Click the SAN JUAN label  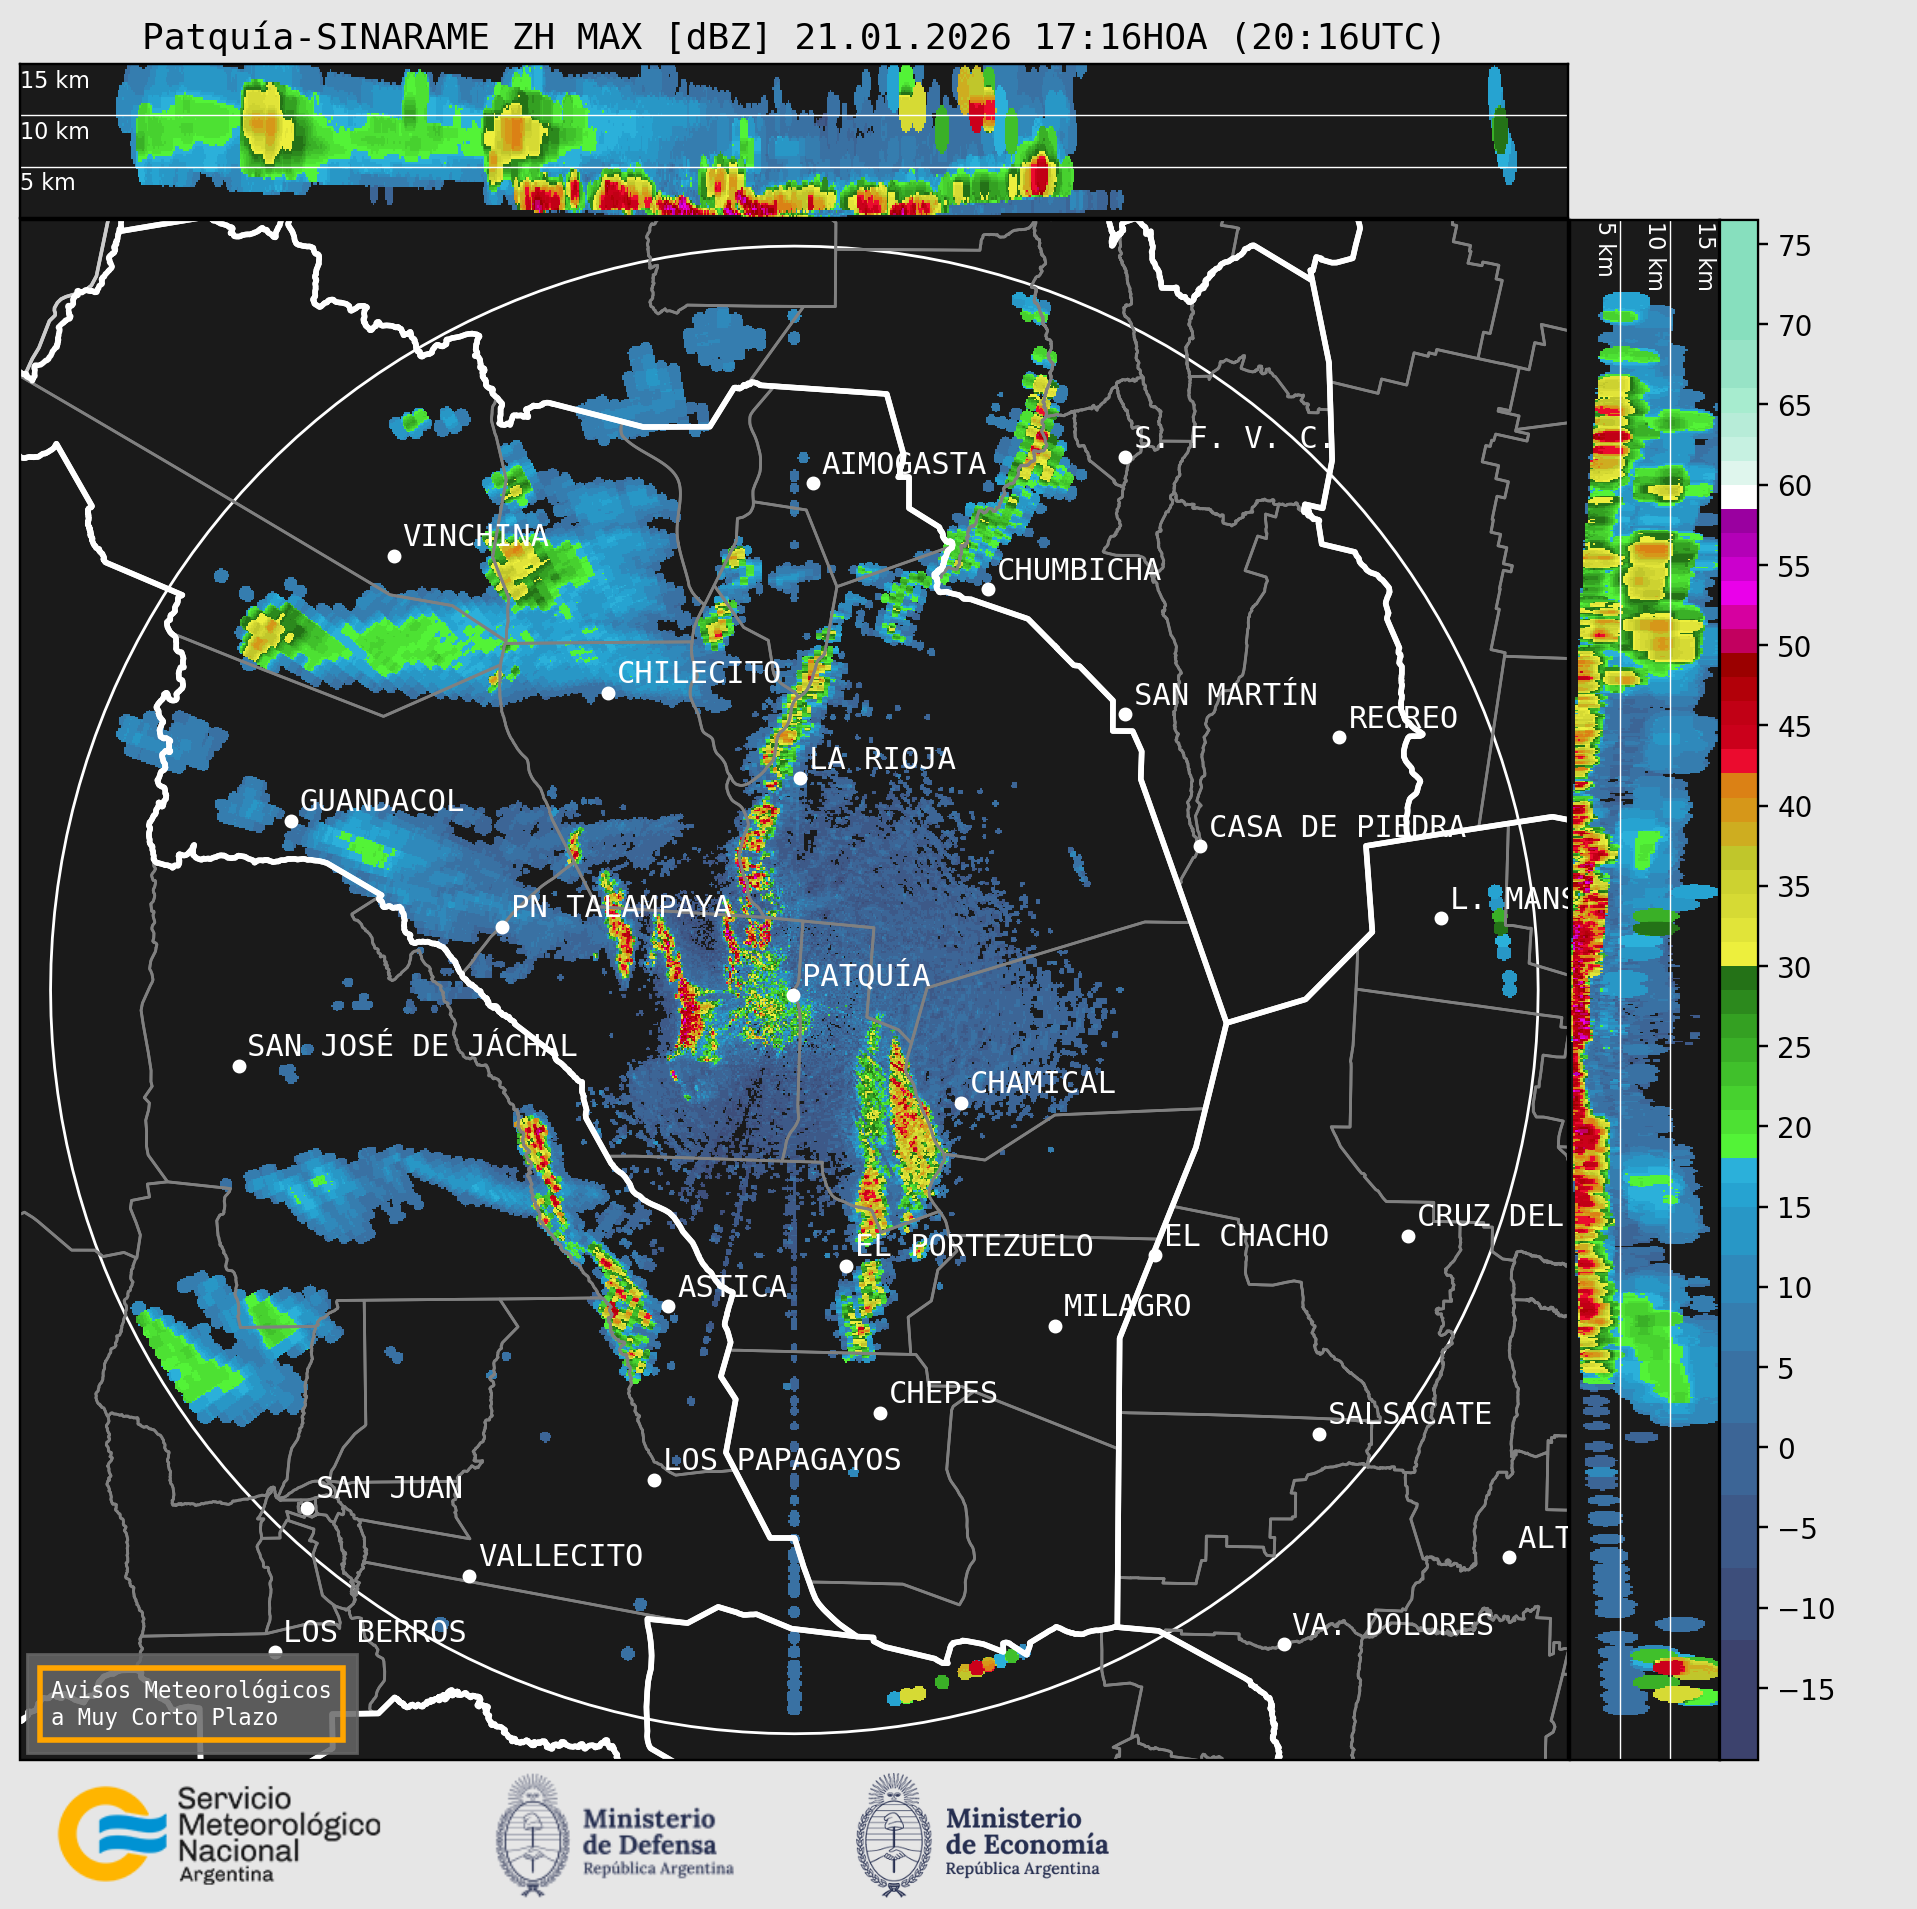pos(389,1488)
